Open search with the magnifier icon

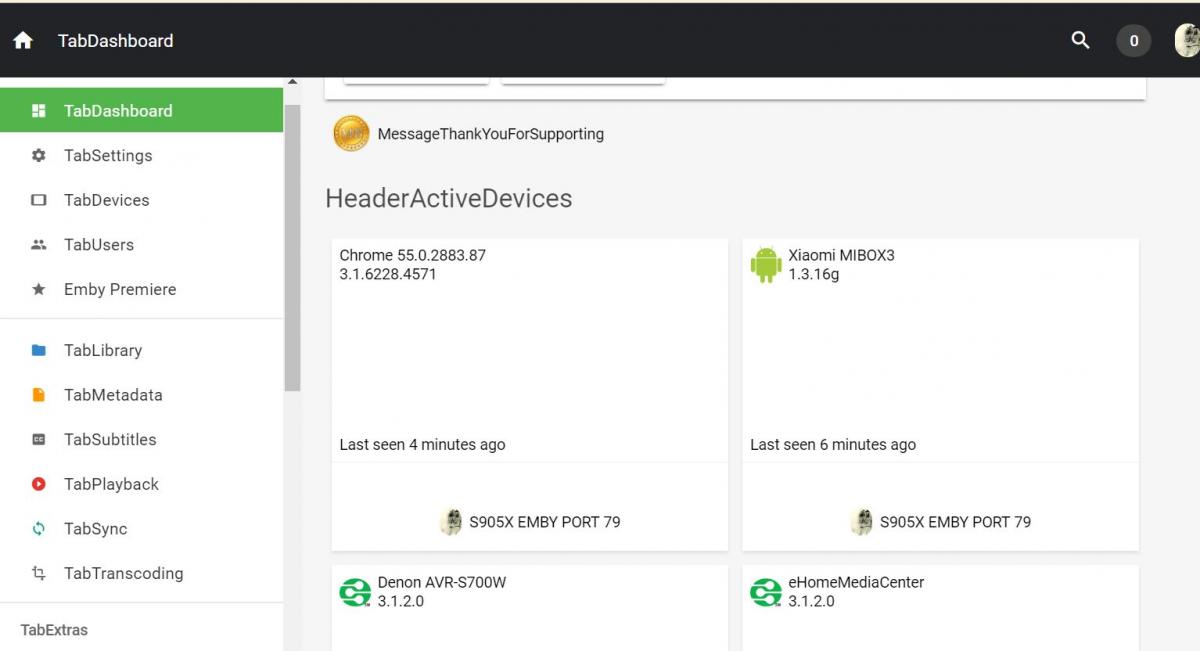coord(1080,40)
